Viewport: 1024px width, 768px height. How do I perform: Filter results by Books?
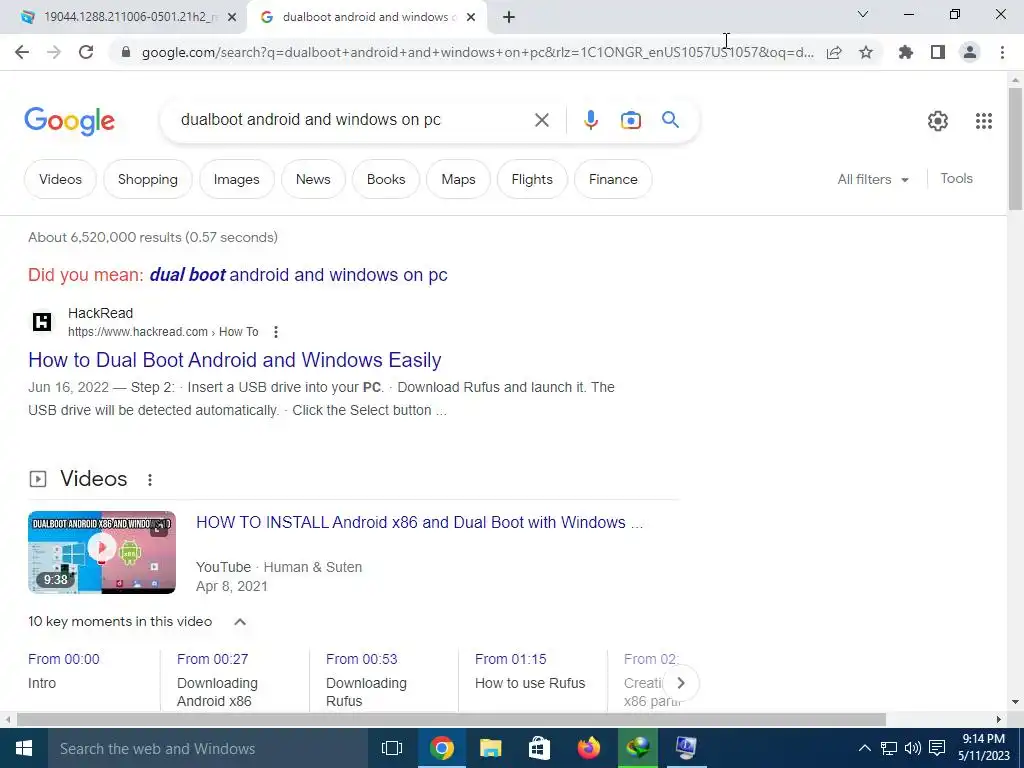tap(386, 179)
